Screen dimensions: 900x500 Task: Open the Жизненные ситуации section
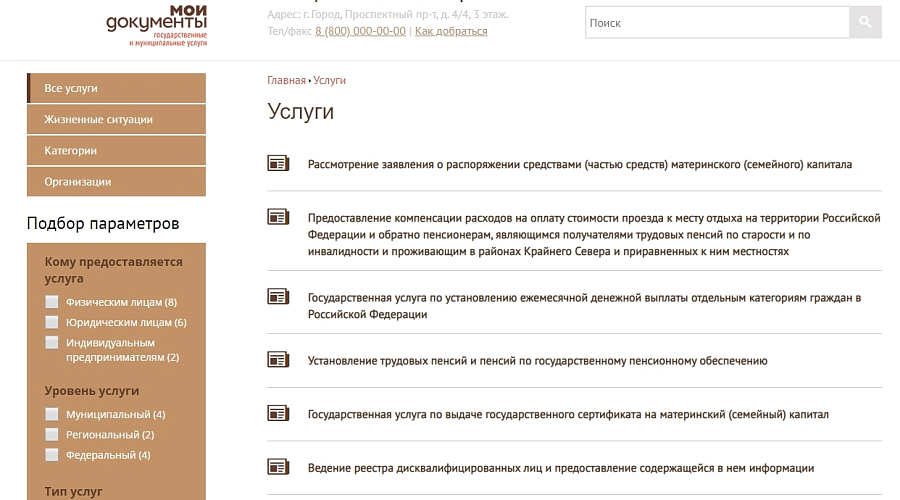(117, 119)
